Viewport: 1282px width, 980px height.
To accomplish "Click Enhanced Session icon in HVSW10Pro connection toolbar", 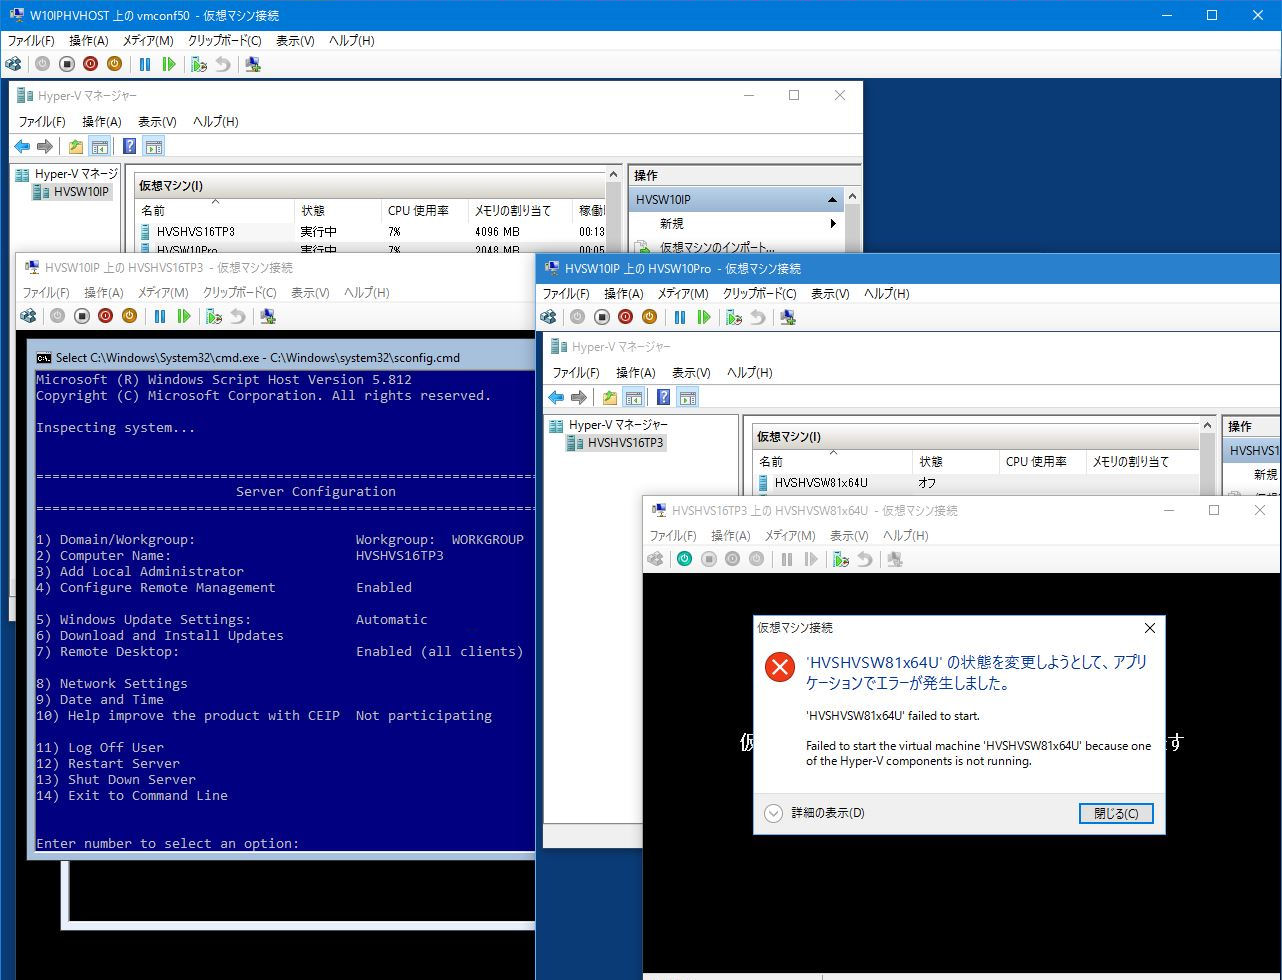I will click(x=788, y=317).
